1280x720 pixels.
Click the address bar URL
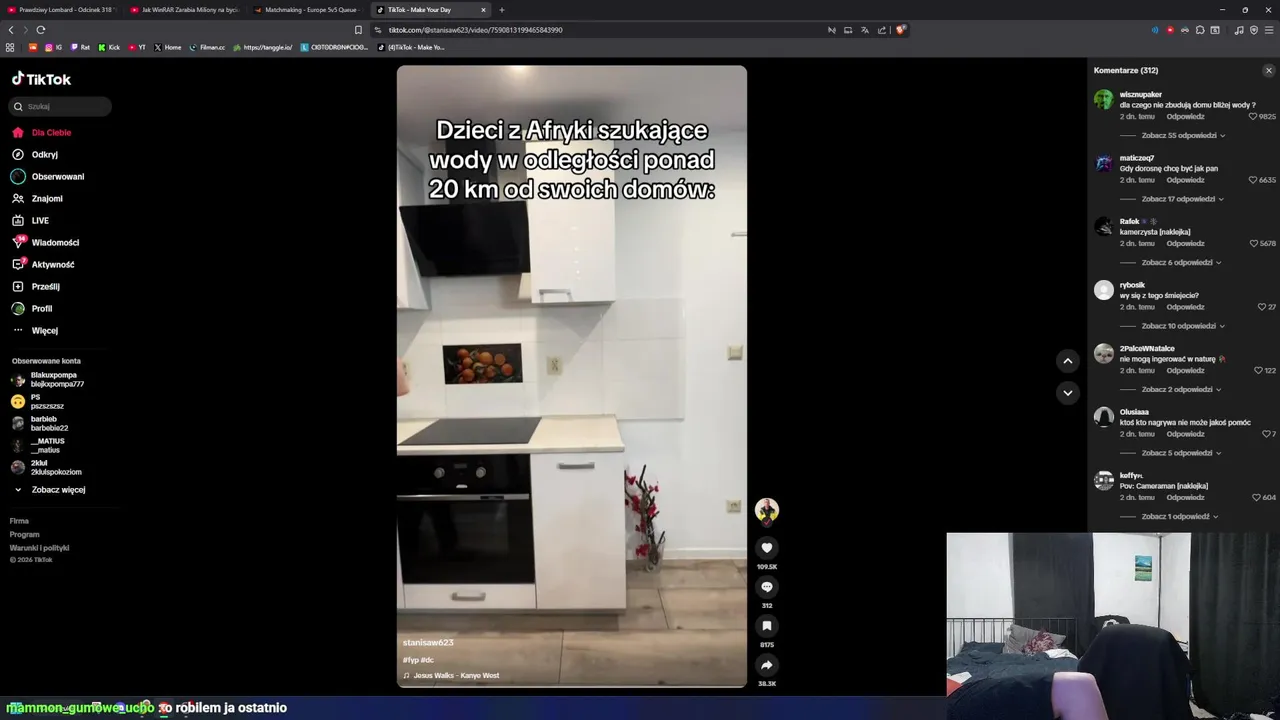476,30
